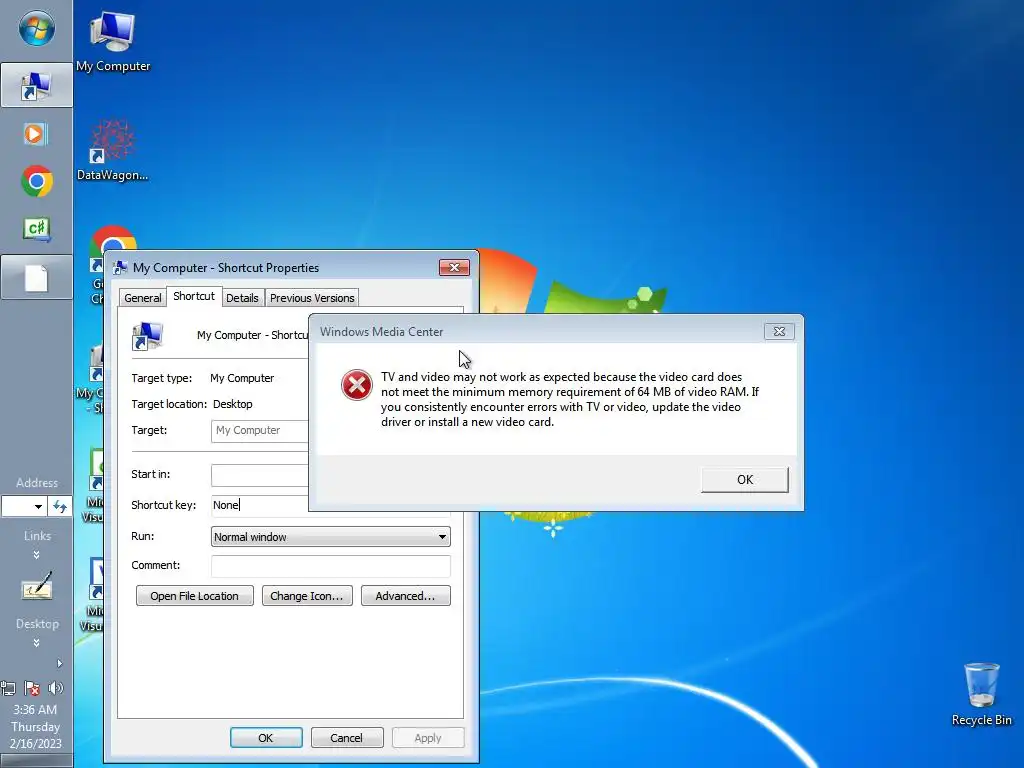Expand the Links toolbar chevron

click(x=36, y=555)
